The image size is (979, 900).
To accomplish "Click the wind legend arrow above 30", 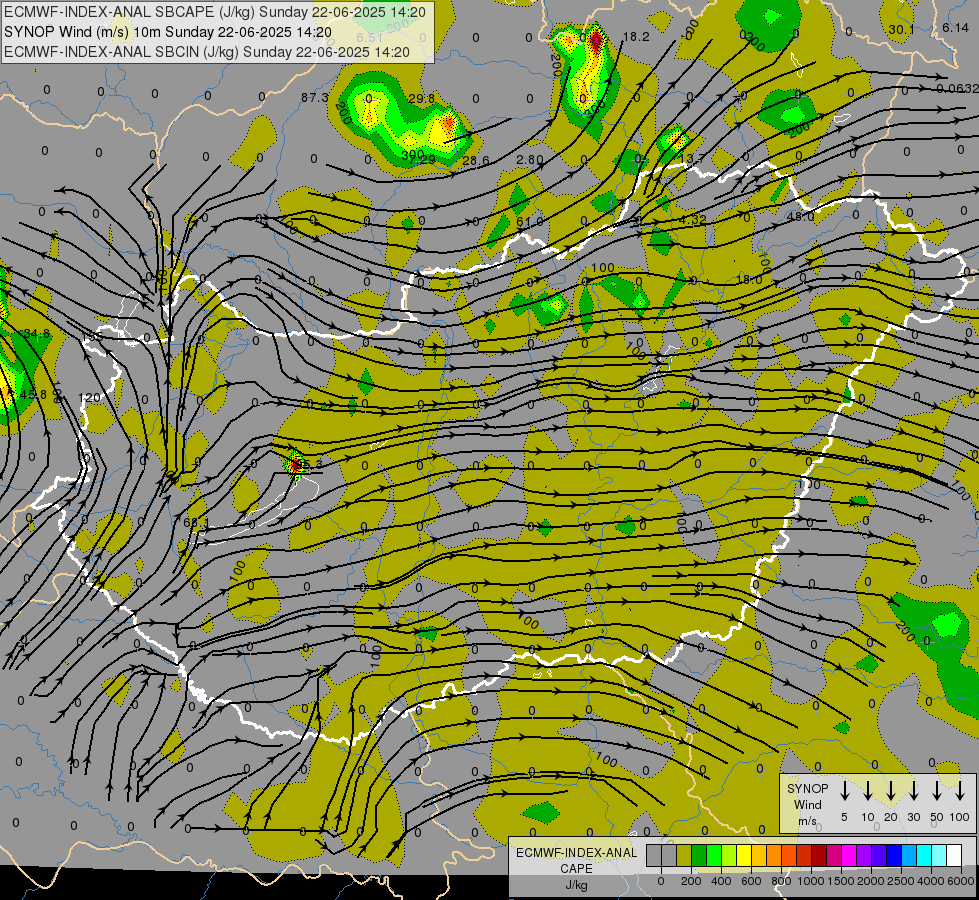I will pos(913,790).
